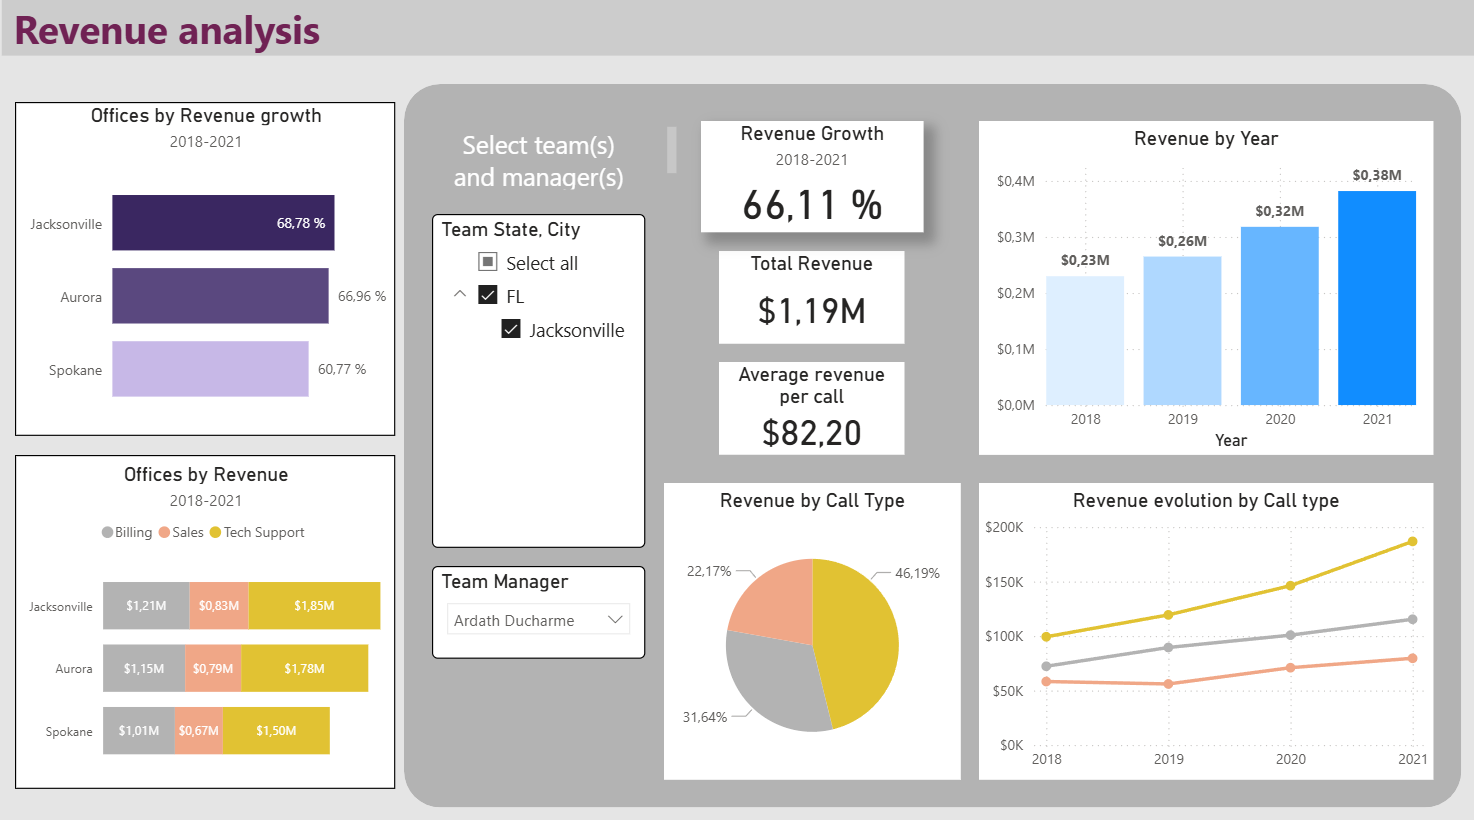The width and height of the screenshot is (1474, 820).
Task: Select the 2018 revenue bar
Action: (x=1084, y=340)
